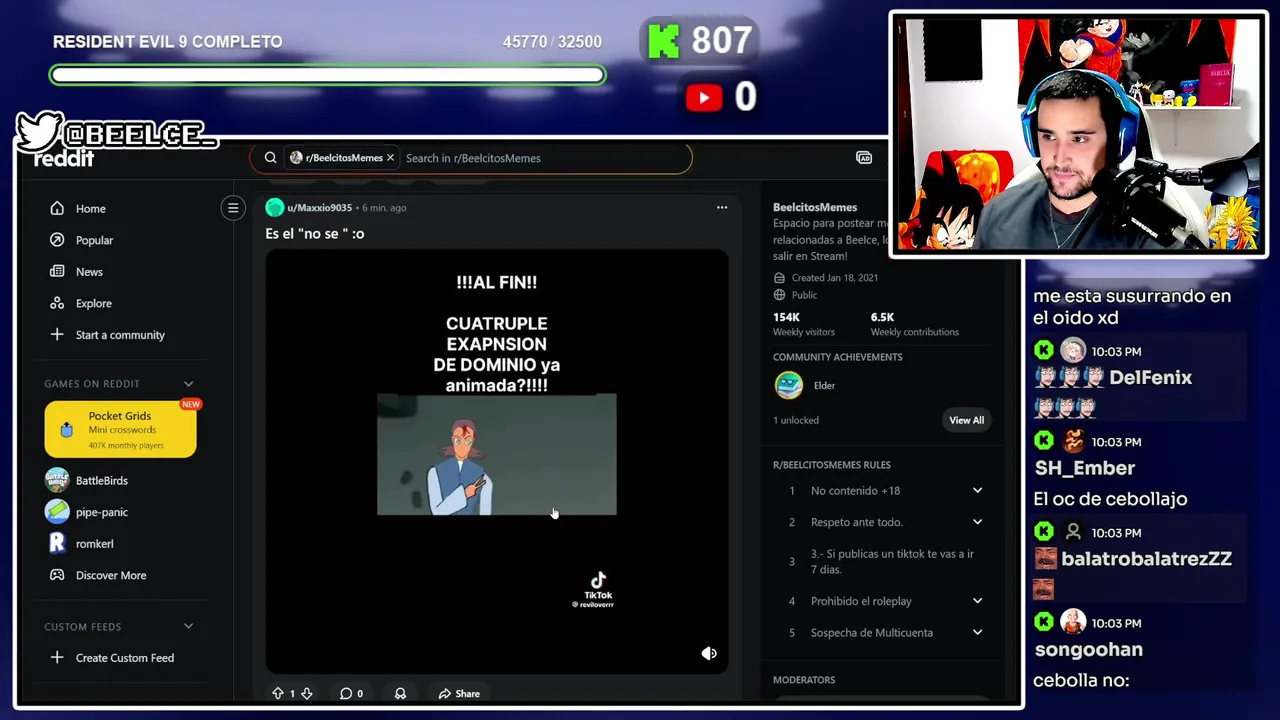The height and width of the screenshot is (720, 1280).
Task: Click the Elder achievement badge
Action: click(789, 385)
